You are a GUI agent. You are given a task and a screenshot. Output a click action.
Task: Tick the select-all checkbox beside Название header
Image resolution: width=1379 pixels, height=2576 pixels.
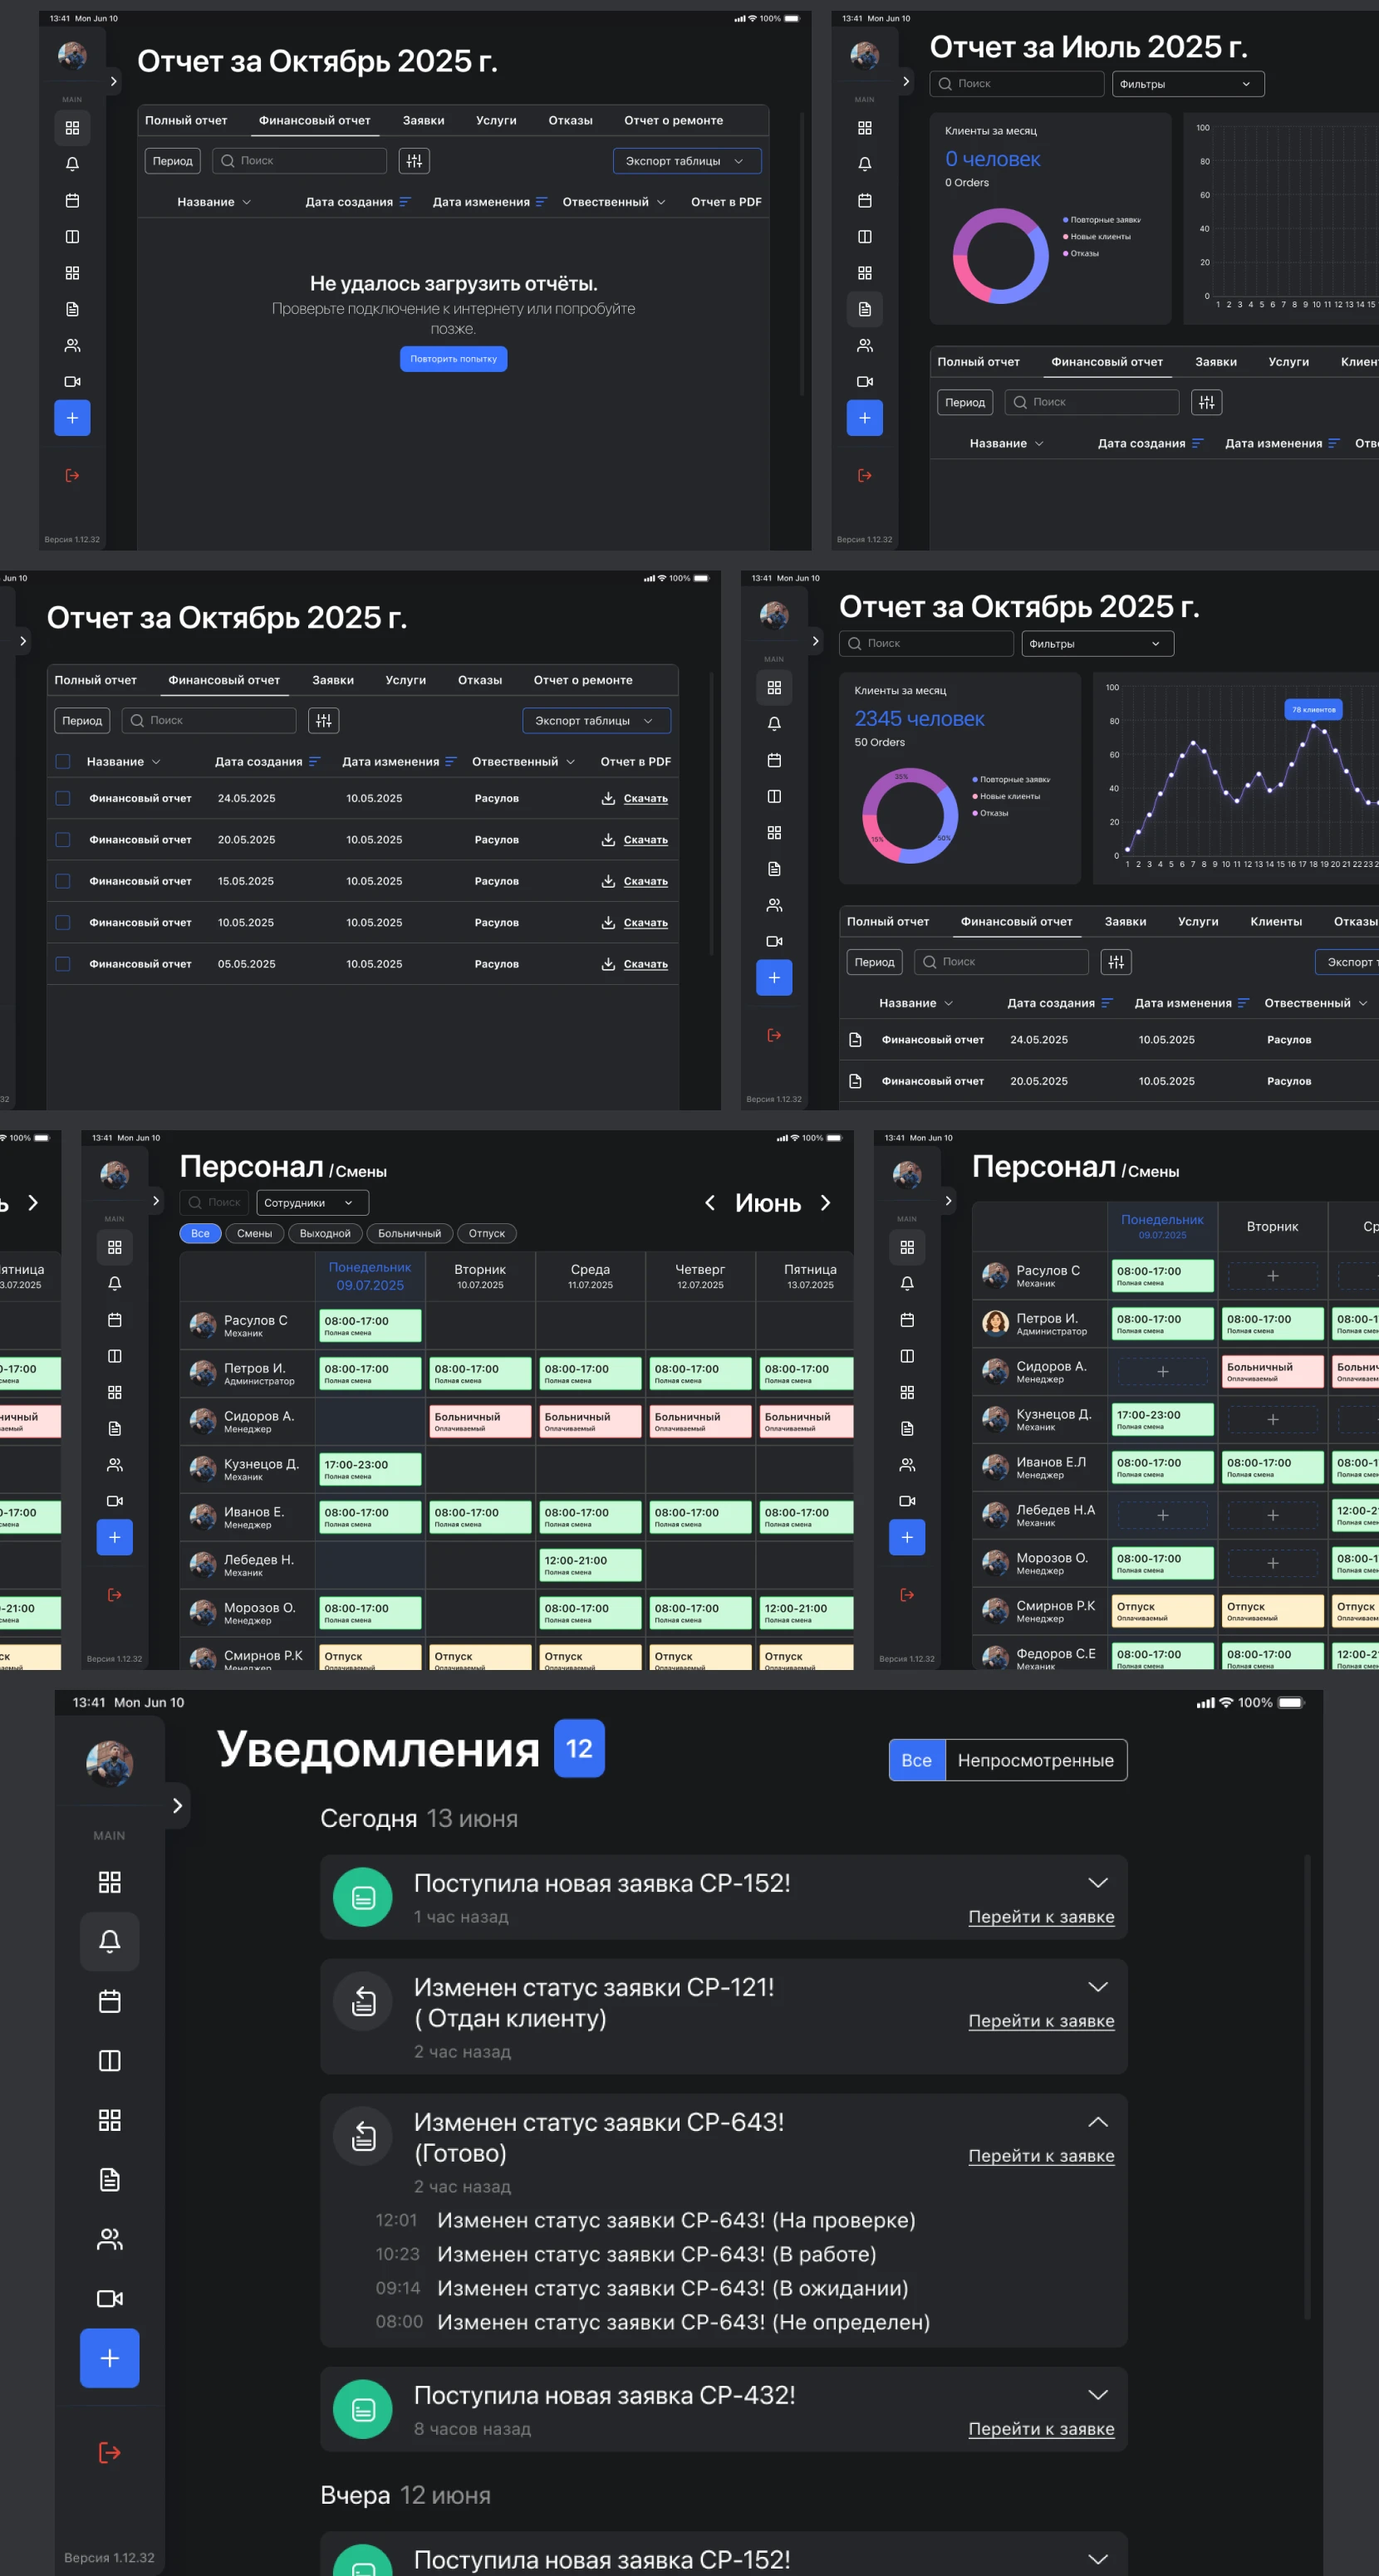63,762
